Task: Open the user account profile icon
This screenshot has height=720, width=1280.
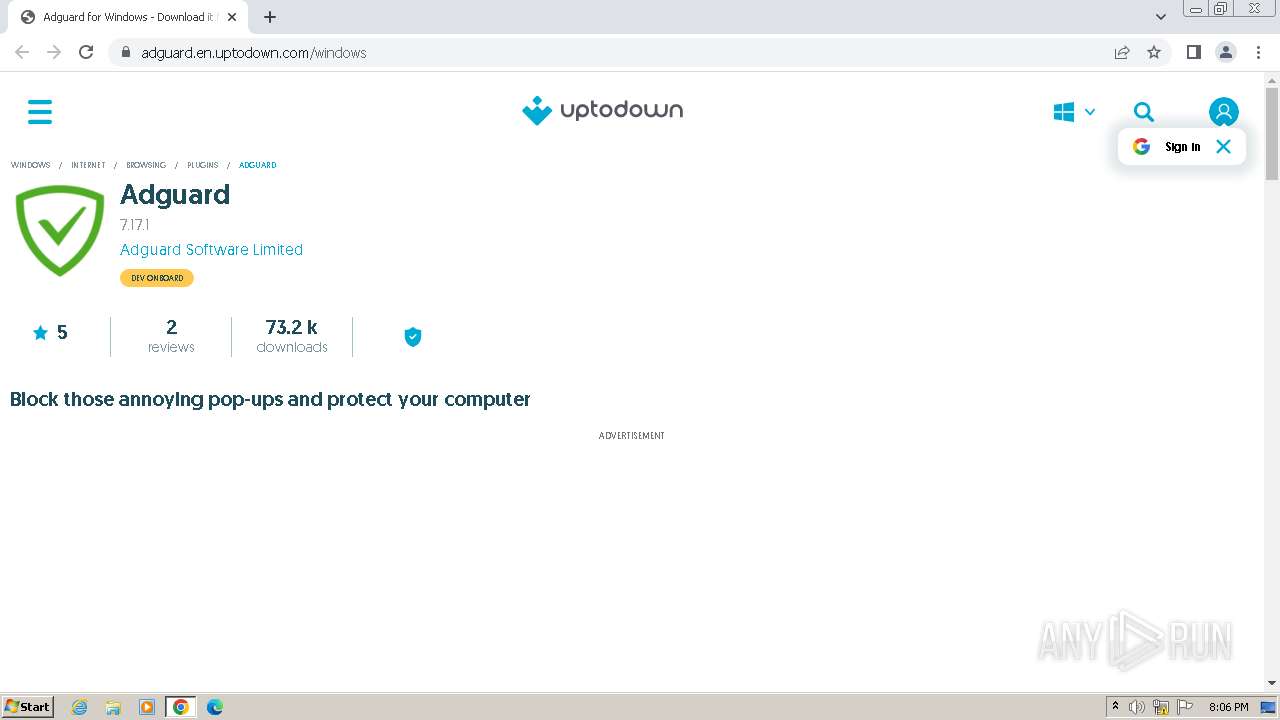Action: point(1223,112)
